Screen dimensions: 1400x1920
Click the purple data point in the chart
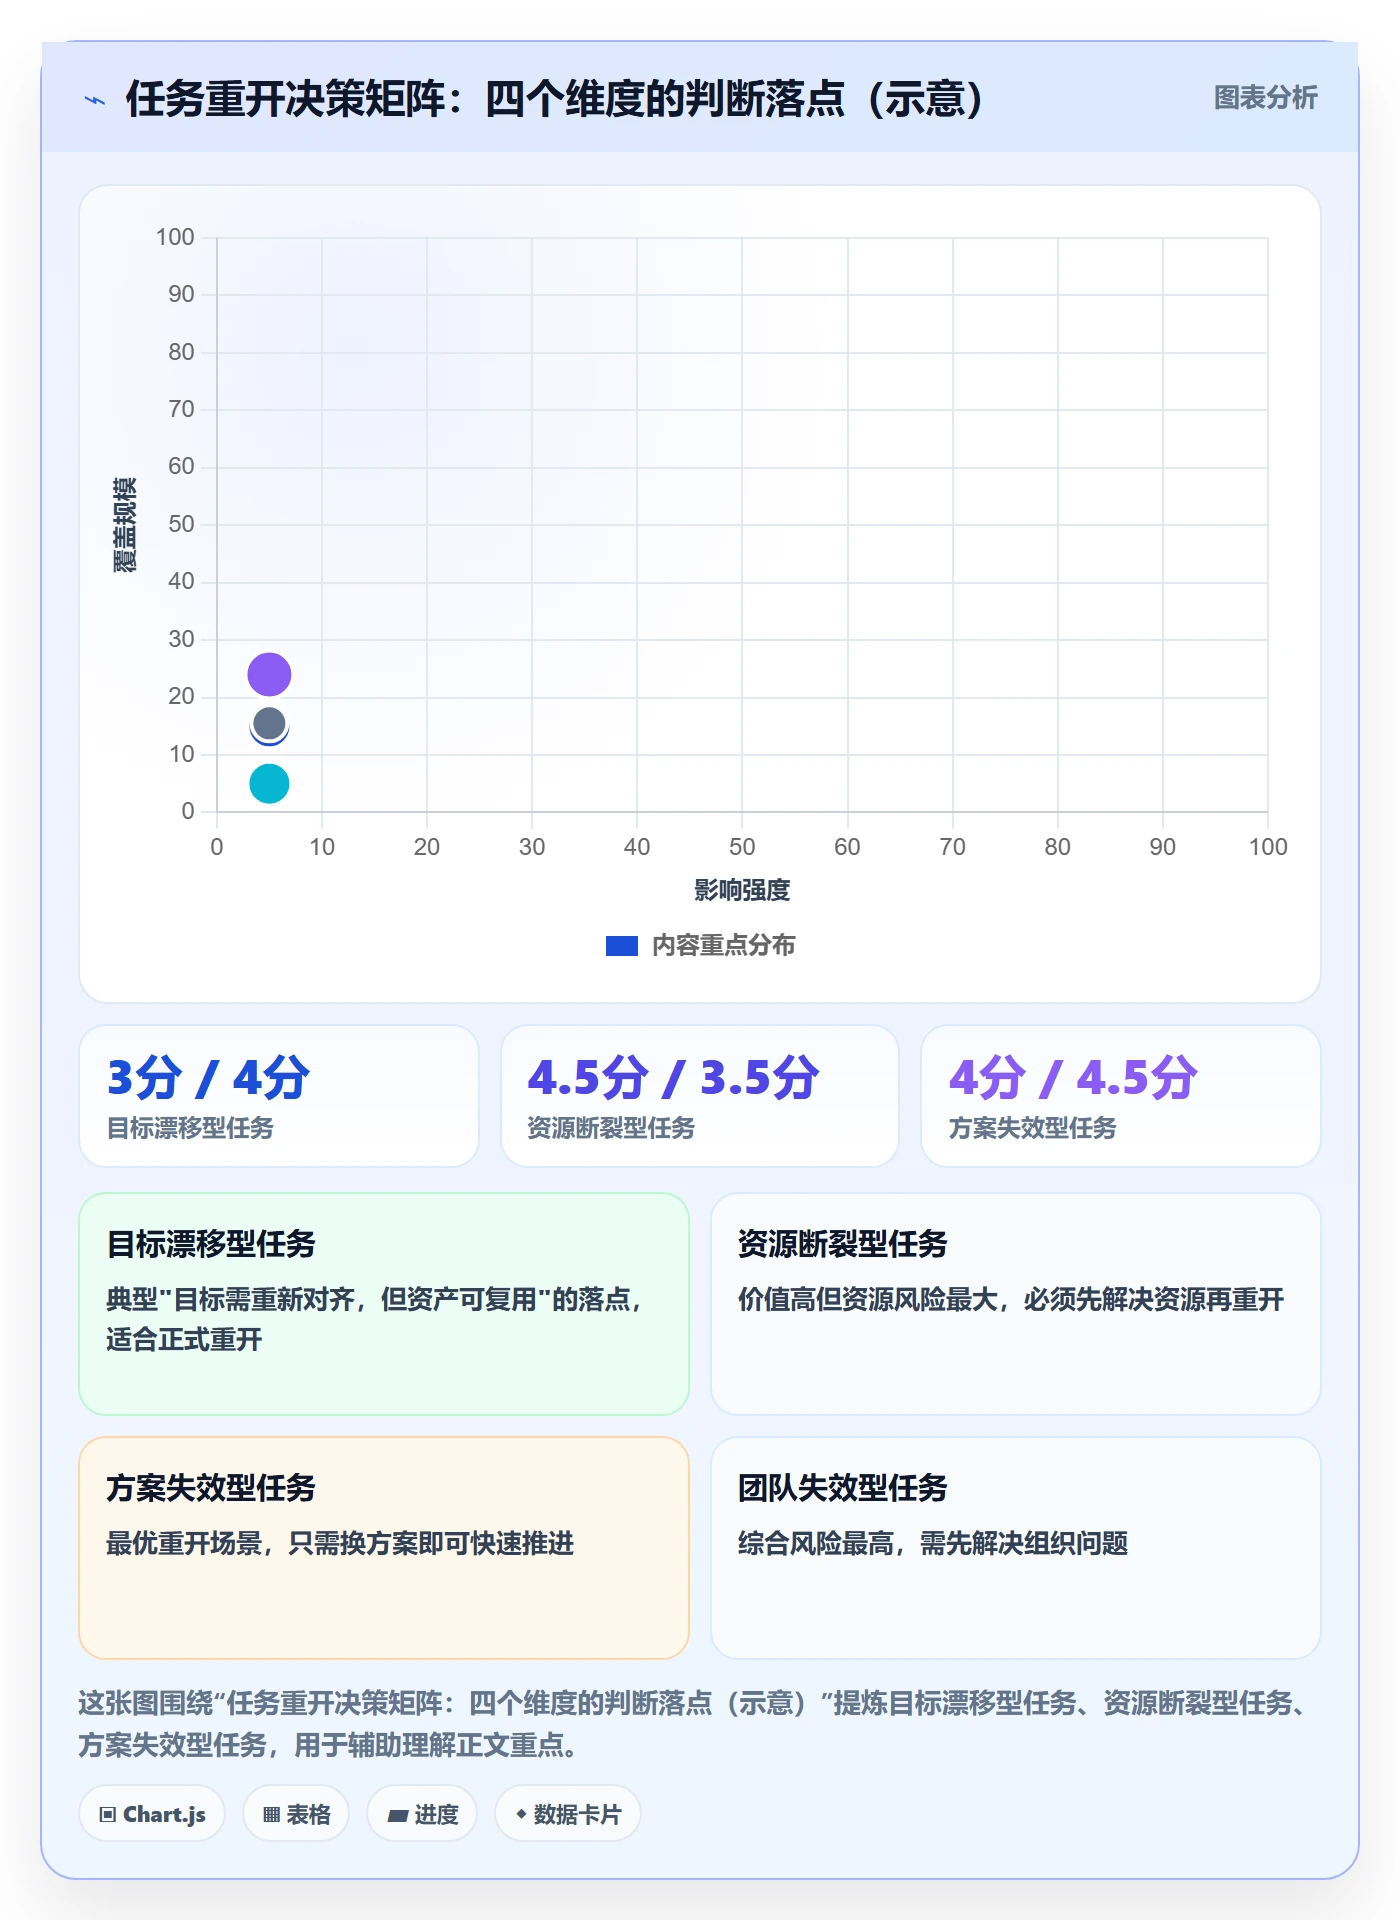[269, 674]
